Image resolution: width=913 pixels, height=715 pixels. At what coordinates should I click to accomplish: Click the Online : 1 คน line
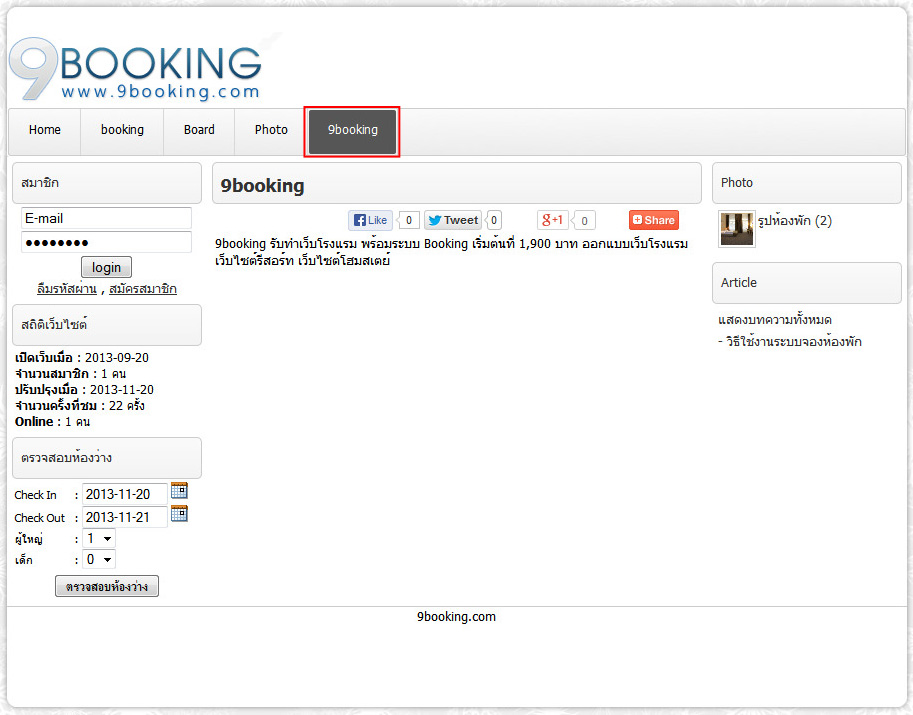tap(52, 422)
